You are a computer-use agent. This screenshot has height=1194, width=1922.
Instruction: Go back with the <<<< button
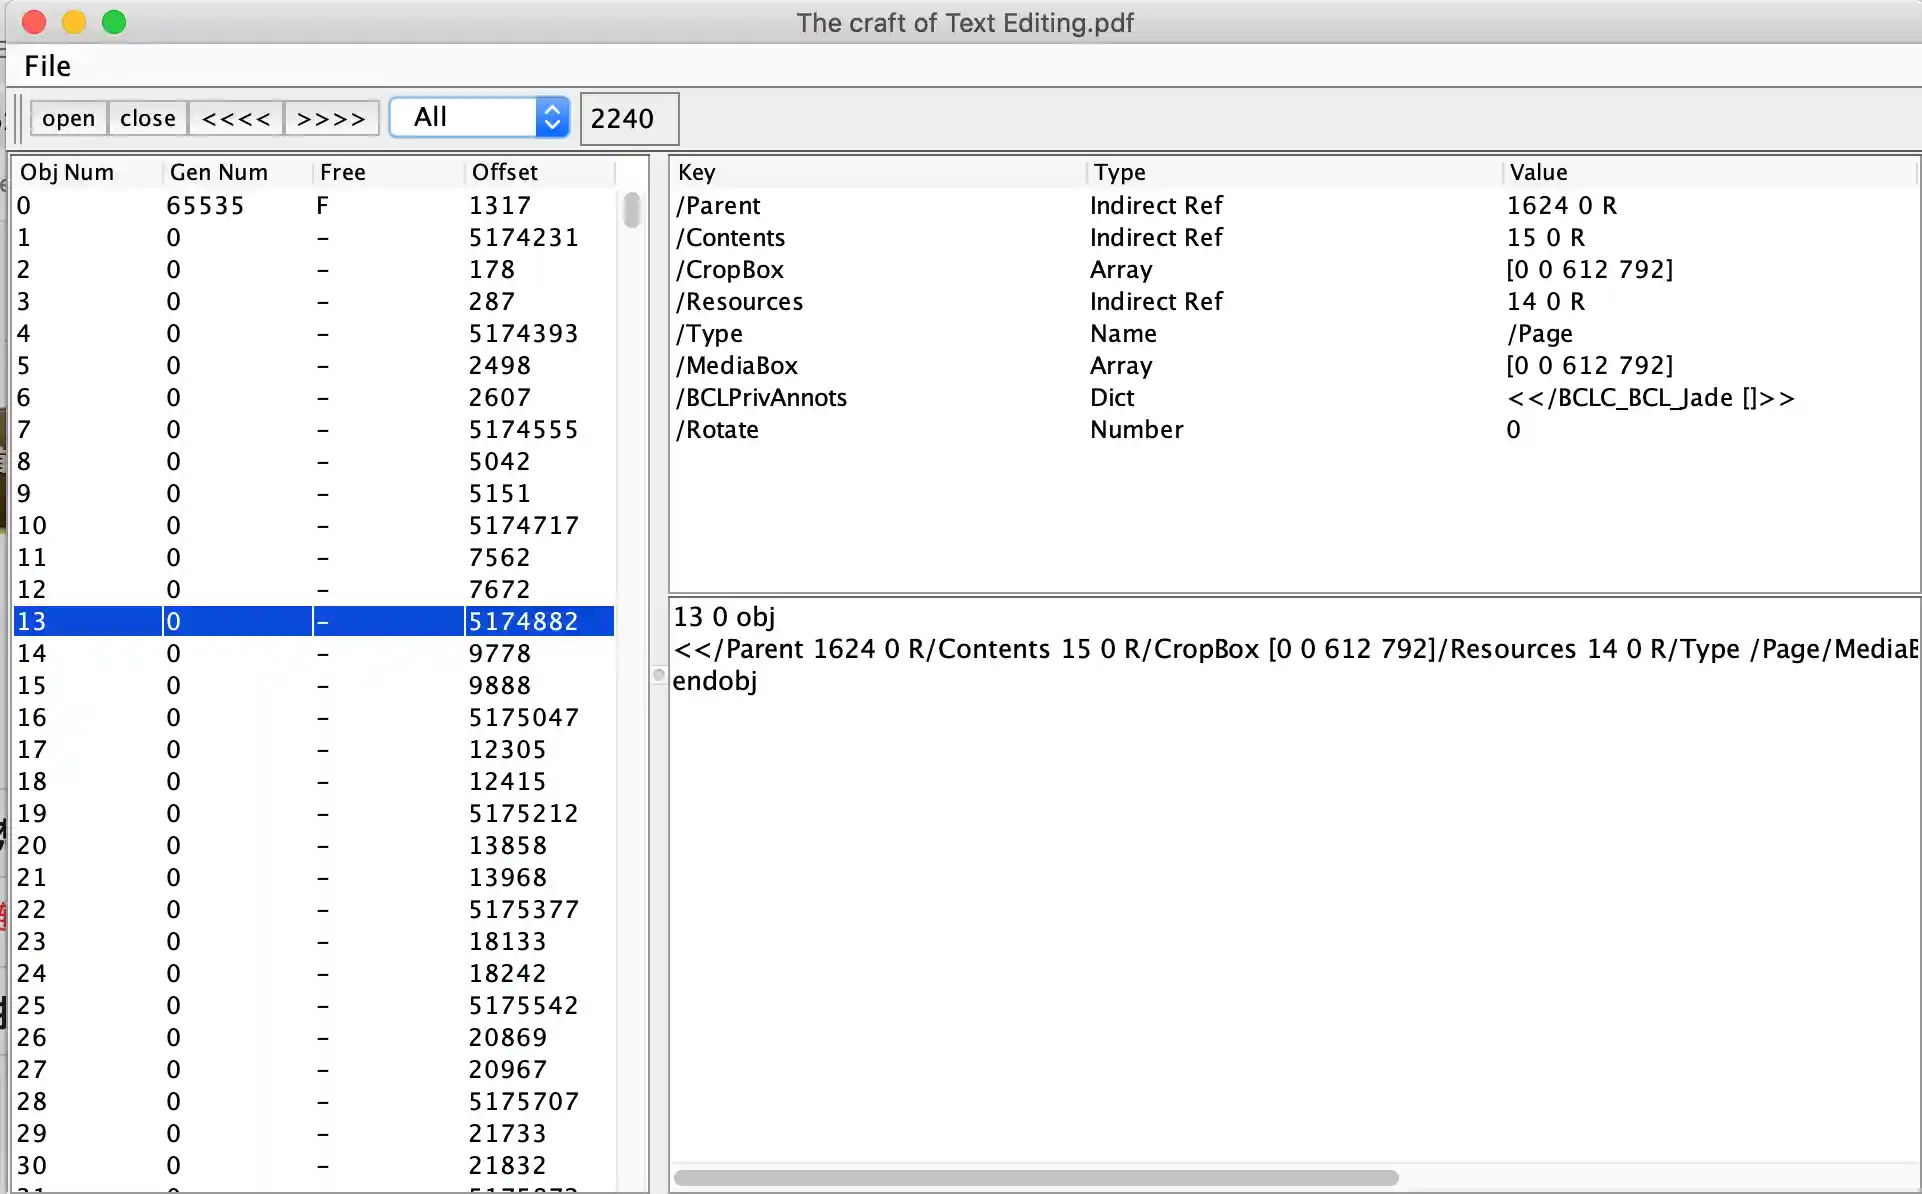coord(235,118)
